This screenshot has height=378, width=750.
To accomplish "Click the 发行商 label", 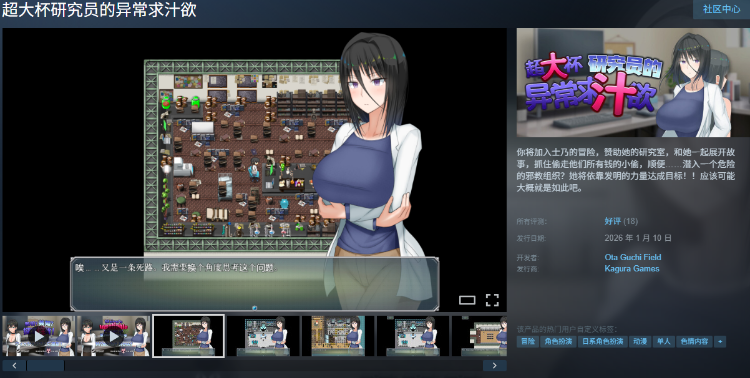I will 527,269.
